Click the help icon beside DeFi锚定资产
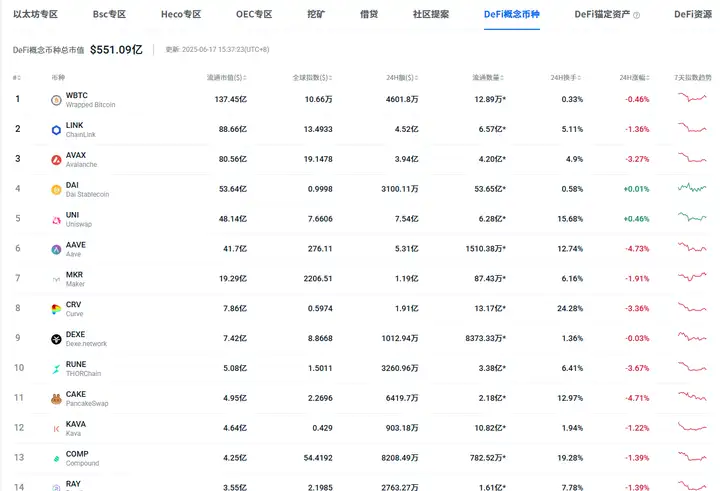The width and height of the screenshot is (720, 491). [x=636, y=15]
